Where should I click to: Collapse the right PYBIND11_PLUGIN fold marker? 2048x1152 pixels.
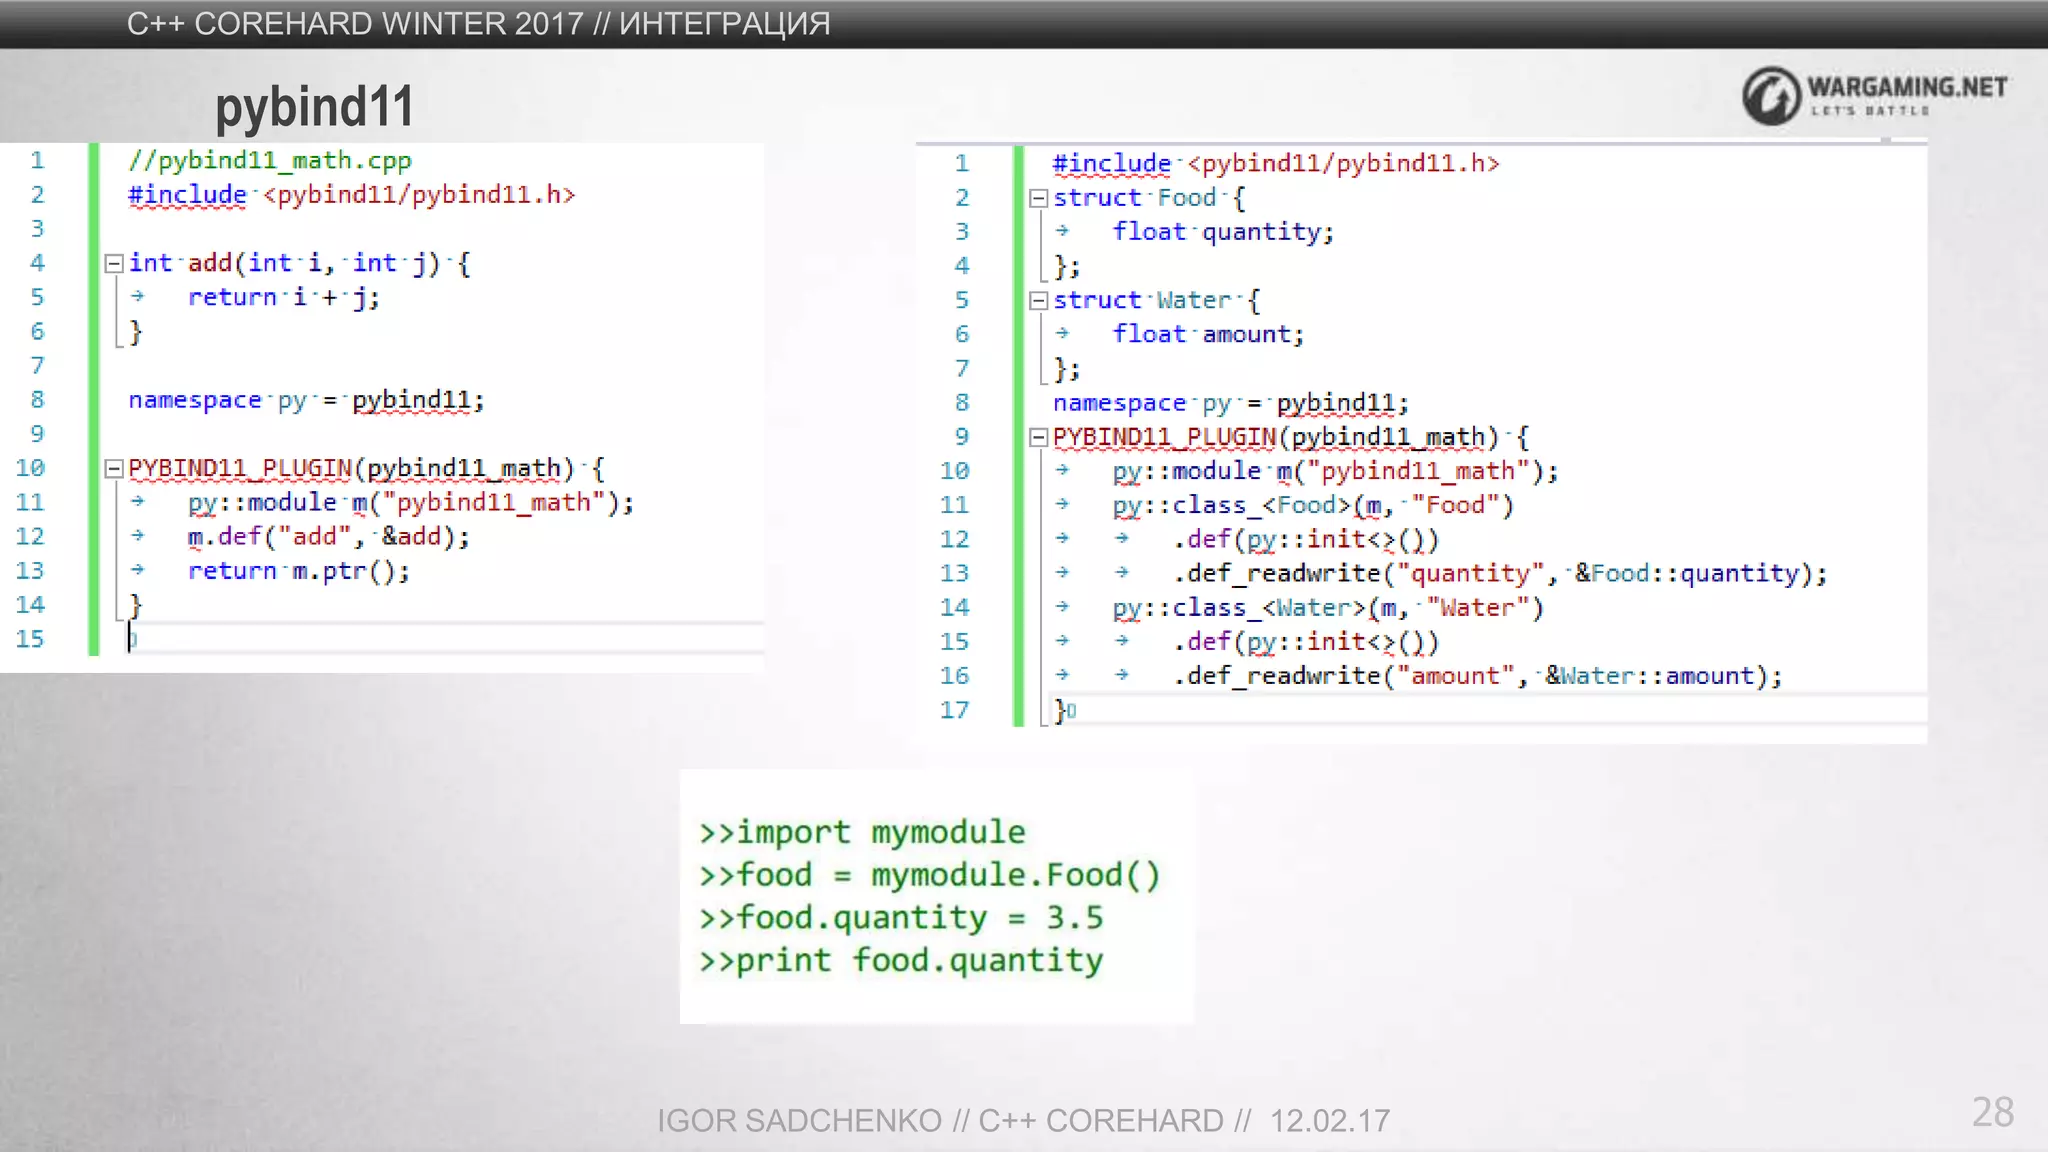pyautogui.click(x=1038, y=437)
